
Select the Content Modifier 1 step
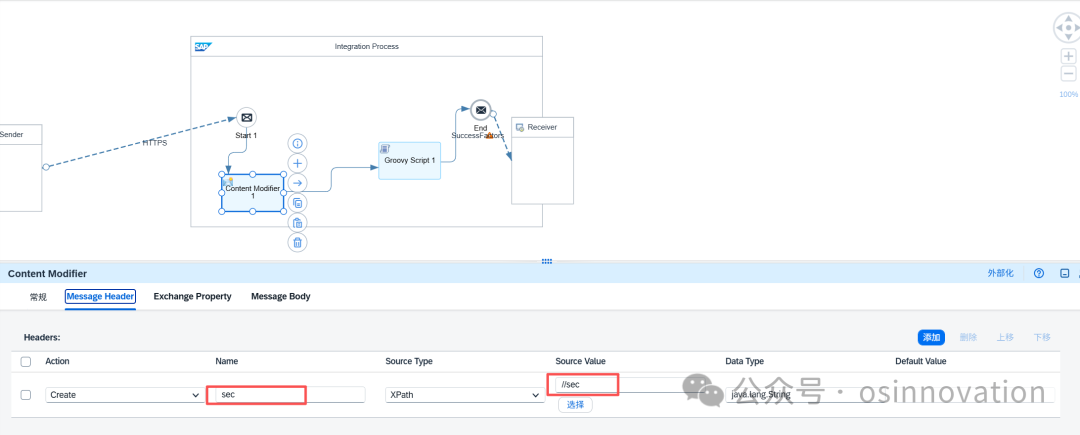(x=253, y=193)
